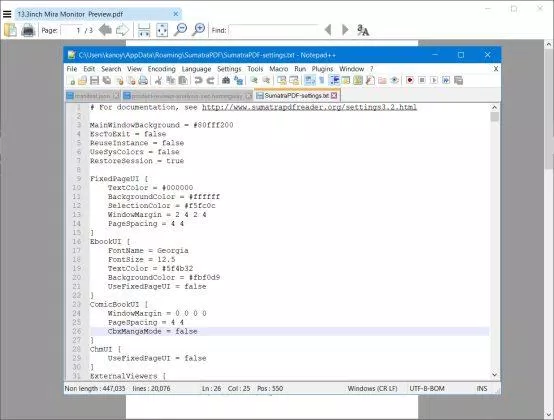Click into the Page number field

click(x=71, y=30)
